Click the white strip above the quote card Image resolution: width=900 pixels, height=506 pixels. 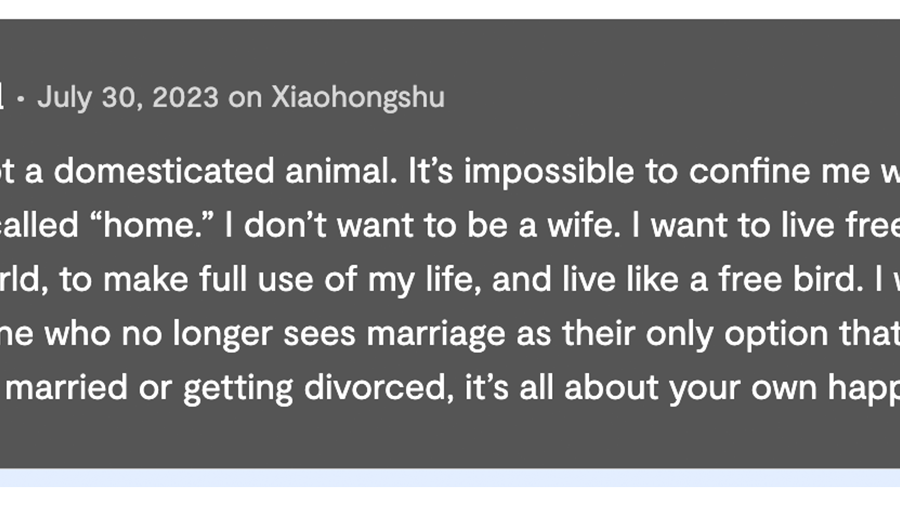[450, 8]
